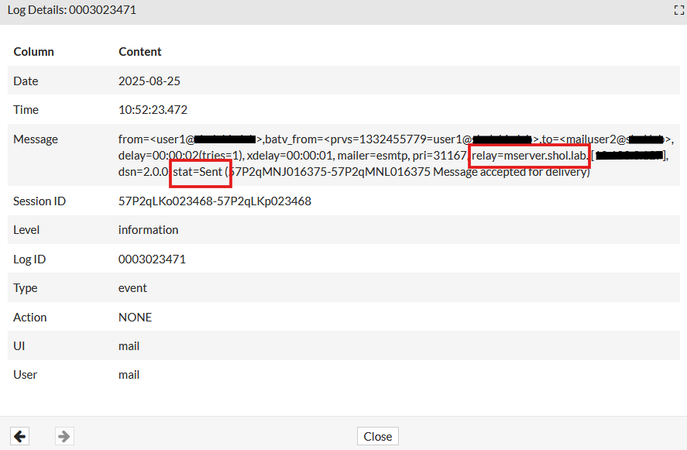Click the Message row label
The width and height of the screenshot is (687, 450).
tap(35, 139)
